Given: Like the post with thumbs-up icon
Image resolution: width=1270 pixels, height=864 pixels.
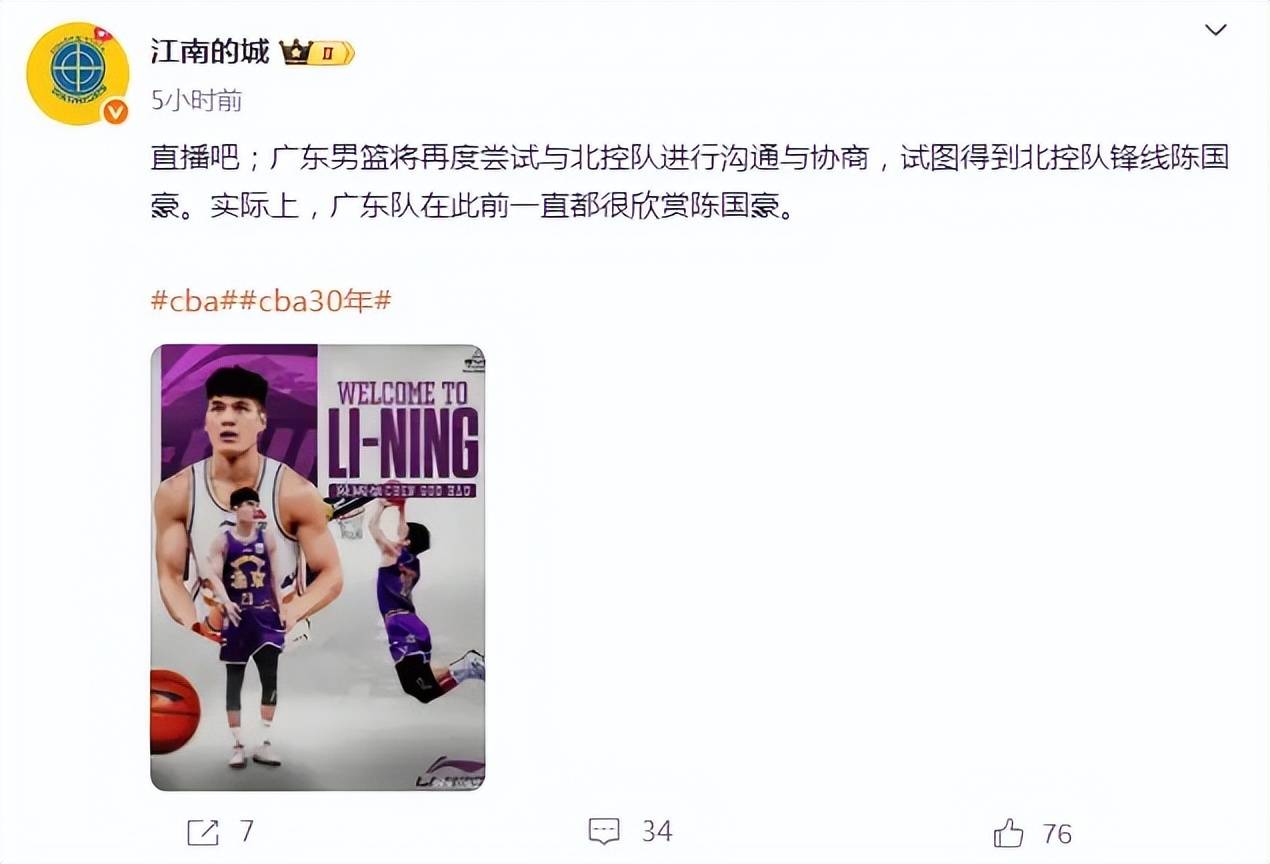Looking at the screenshot, I should (x=1008, y=832).
